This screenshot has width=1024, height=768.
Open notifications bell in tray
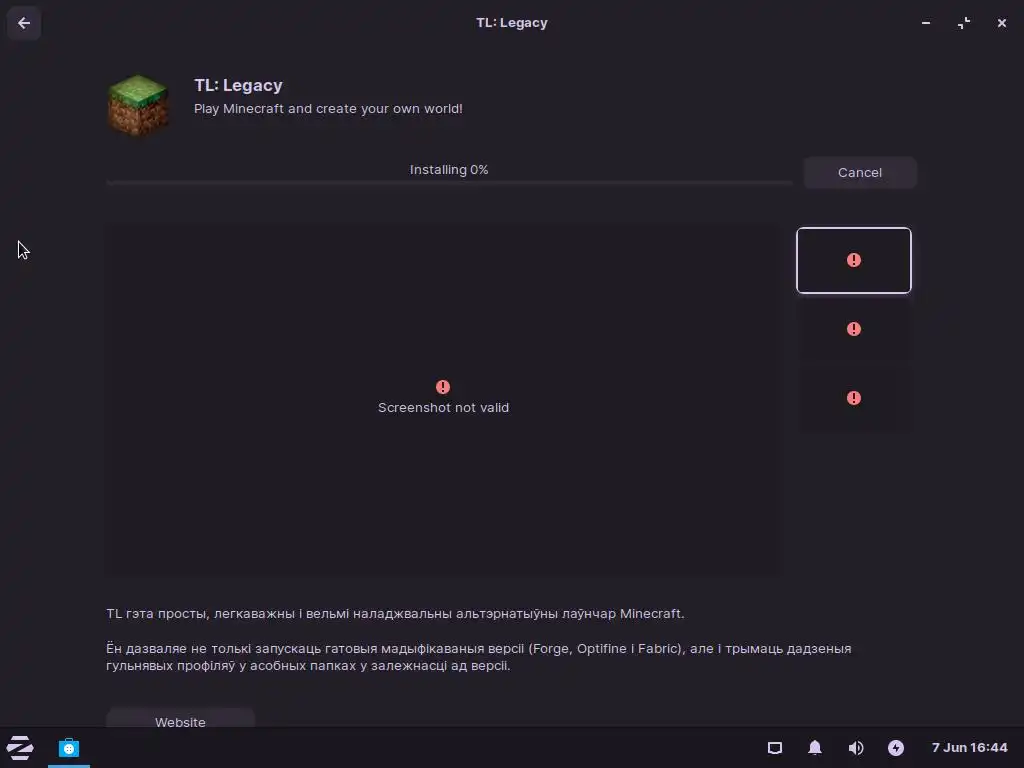tap(815, 748)
